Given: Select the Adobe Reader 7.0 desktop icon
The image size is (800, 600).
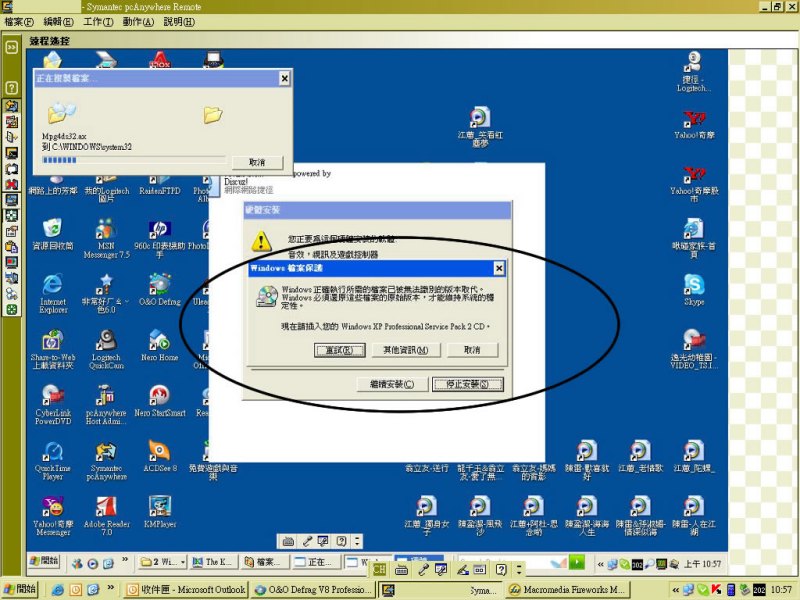Looking at the screenshot, I should 106,516.
